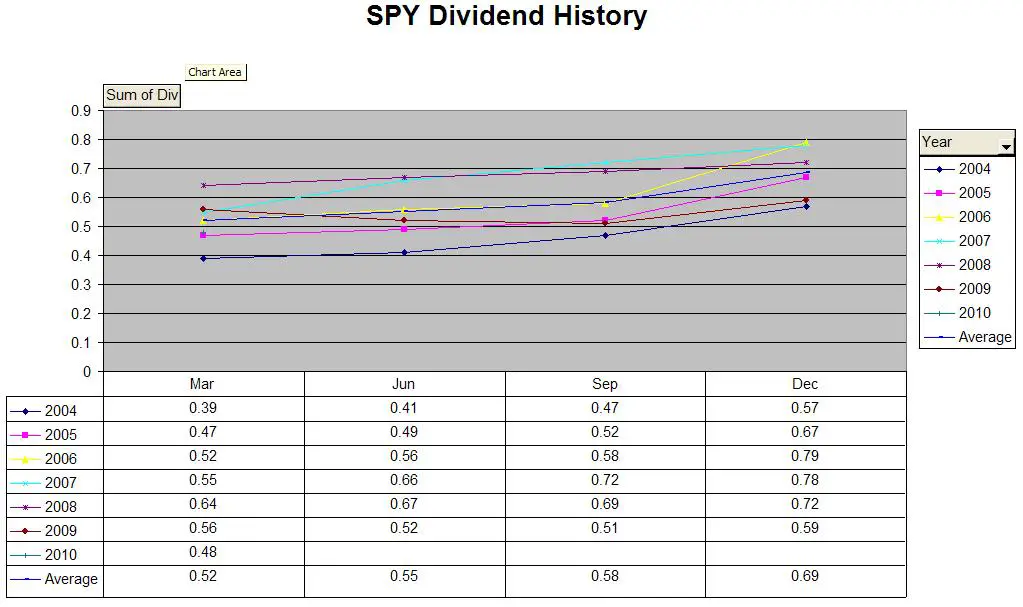The width and height of the screenshot is (1023, 607).
Task: Click the 2005 Dec cell showing 0.67
Action: coord(805,432)
